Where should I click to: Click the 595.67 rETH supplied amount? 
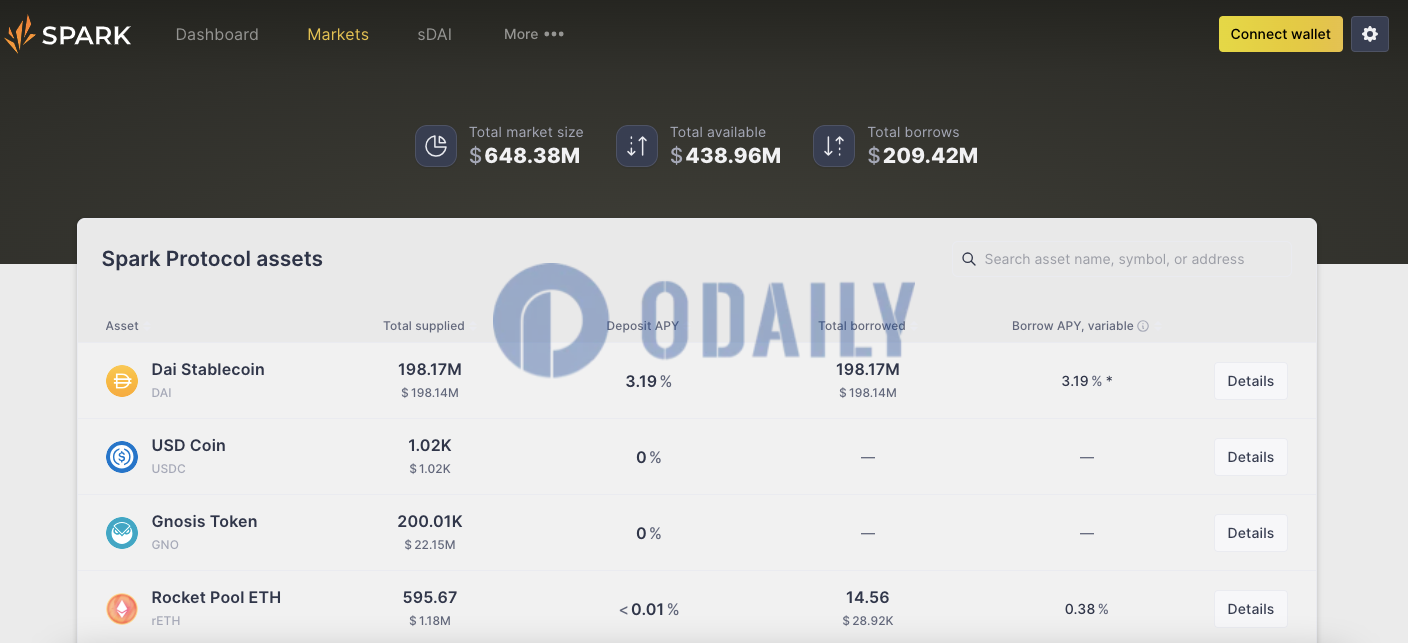tap(430, 597)
